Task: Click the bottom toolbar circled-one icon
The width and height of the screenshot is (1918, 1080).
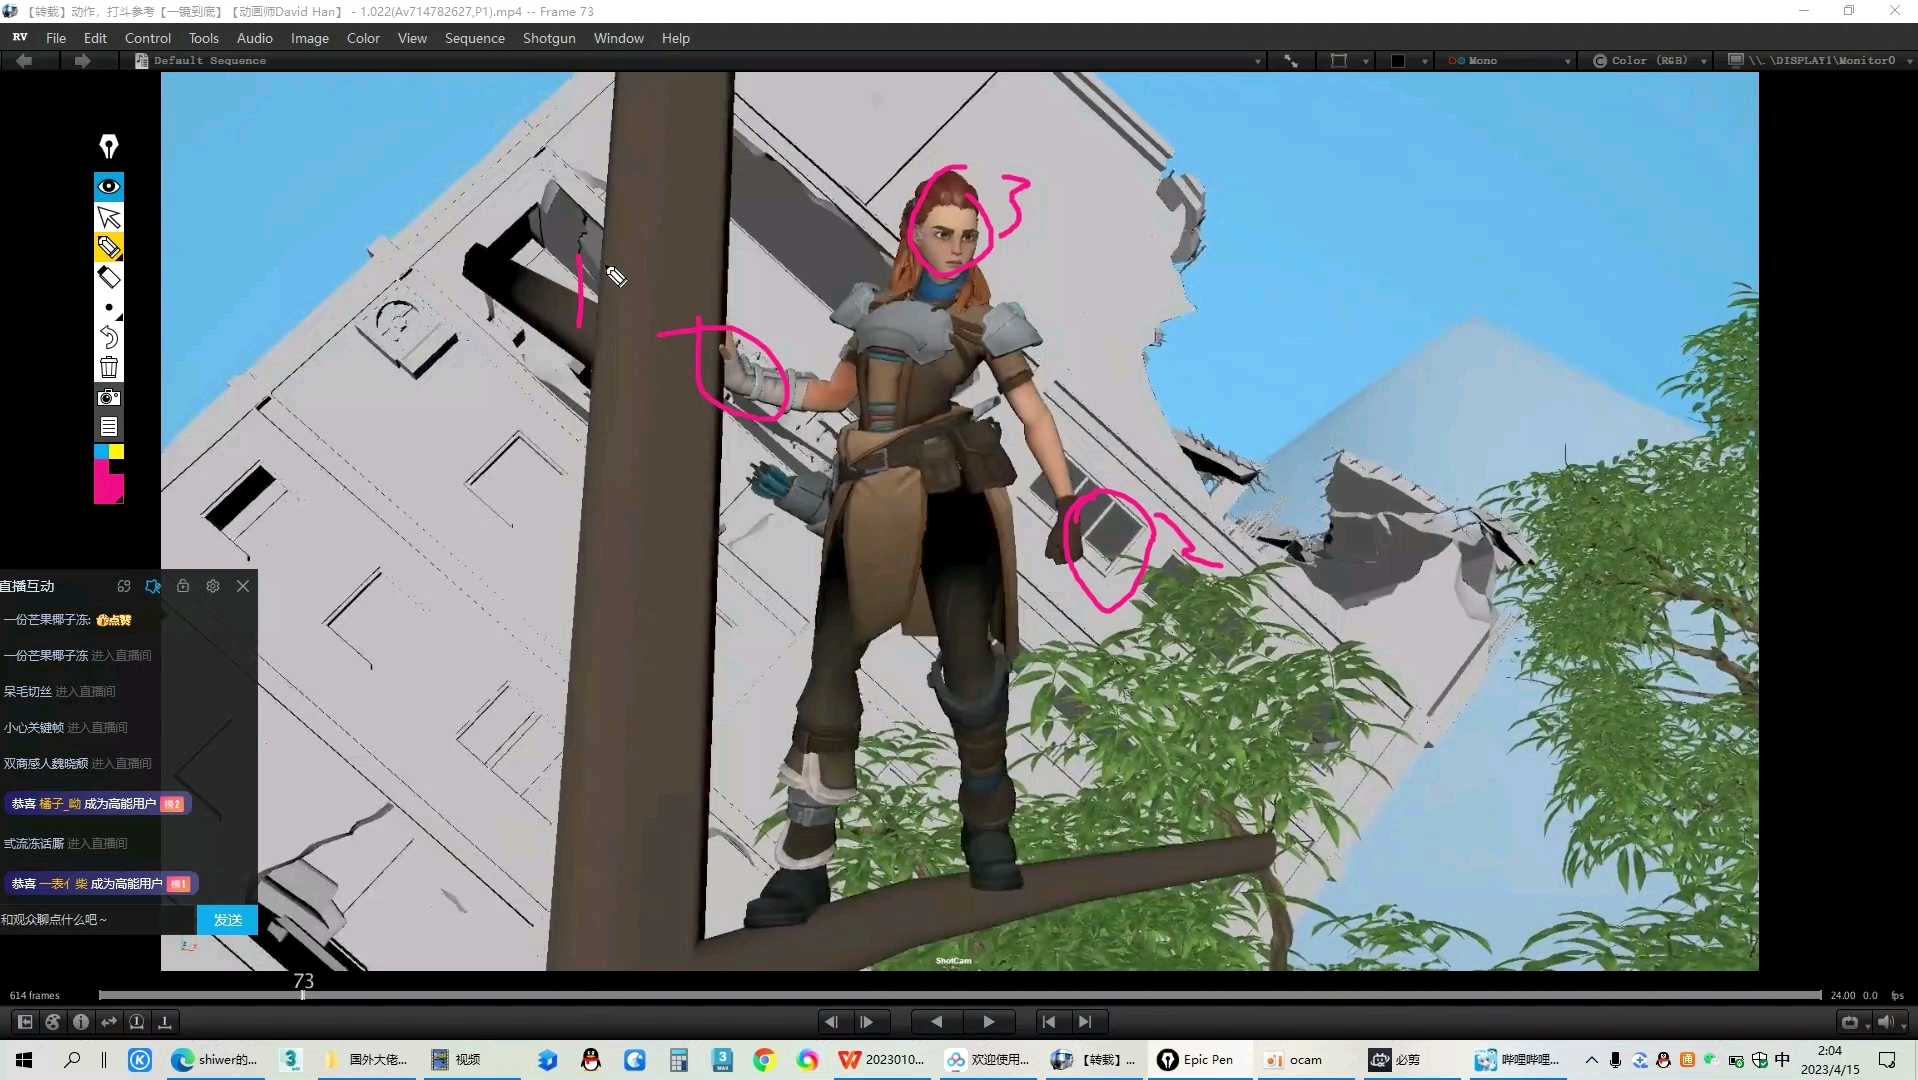Action: coord(137,1022)
